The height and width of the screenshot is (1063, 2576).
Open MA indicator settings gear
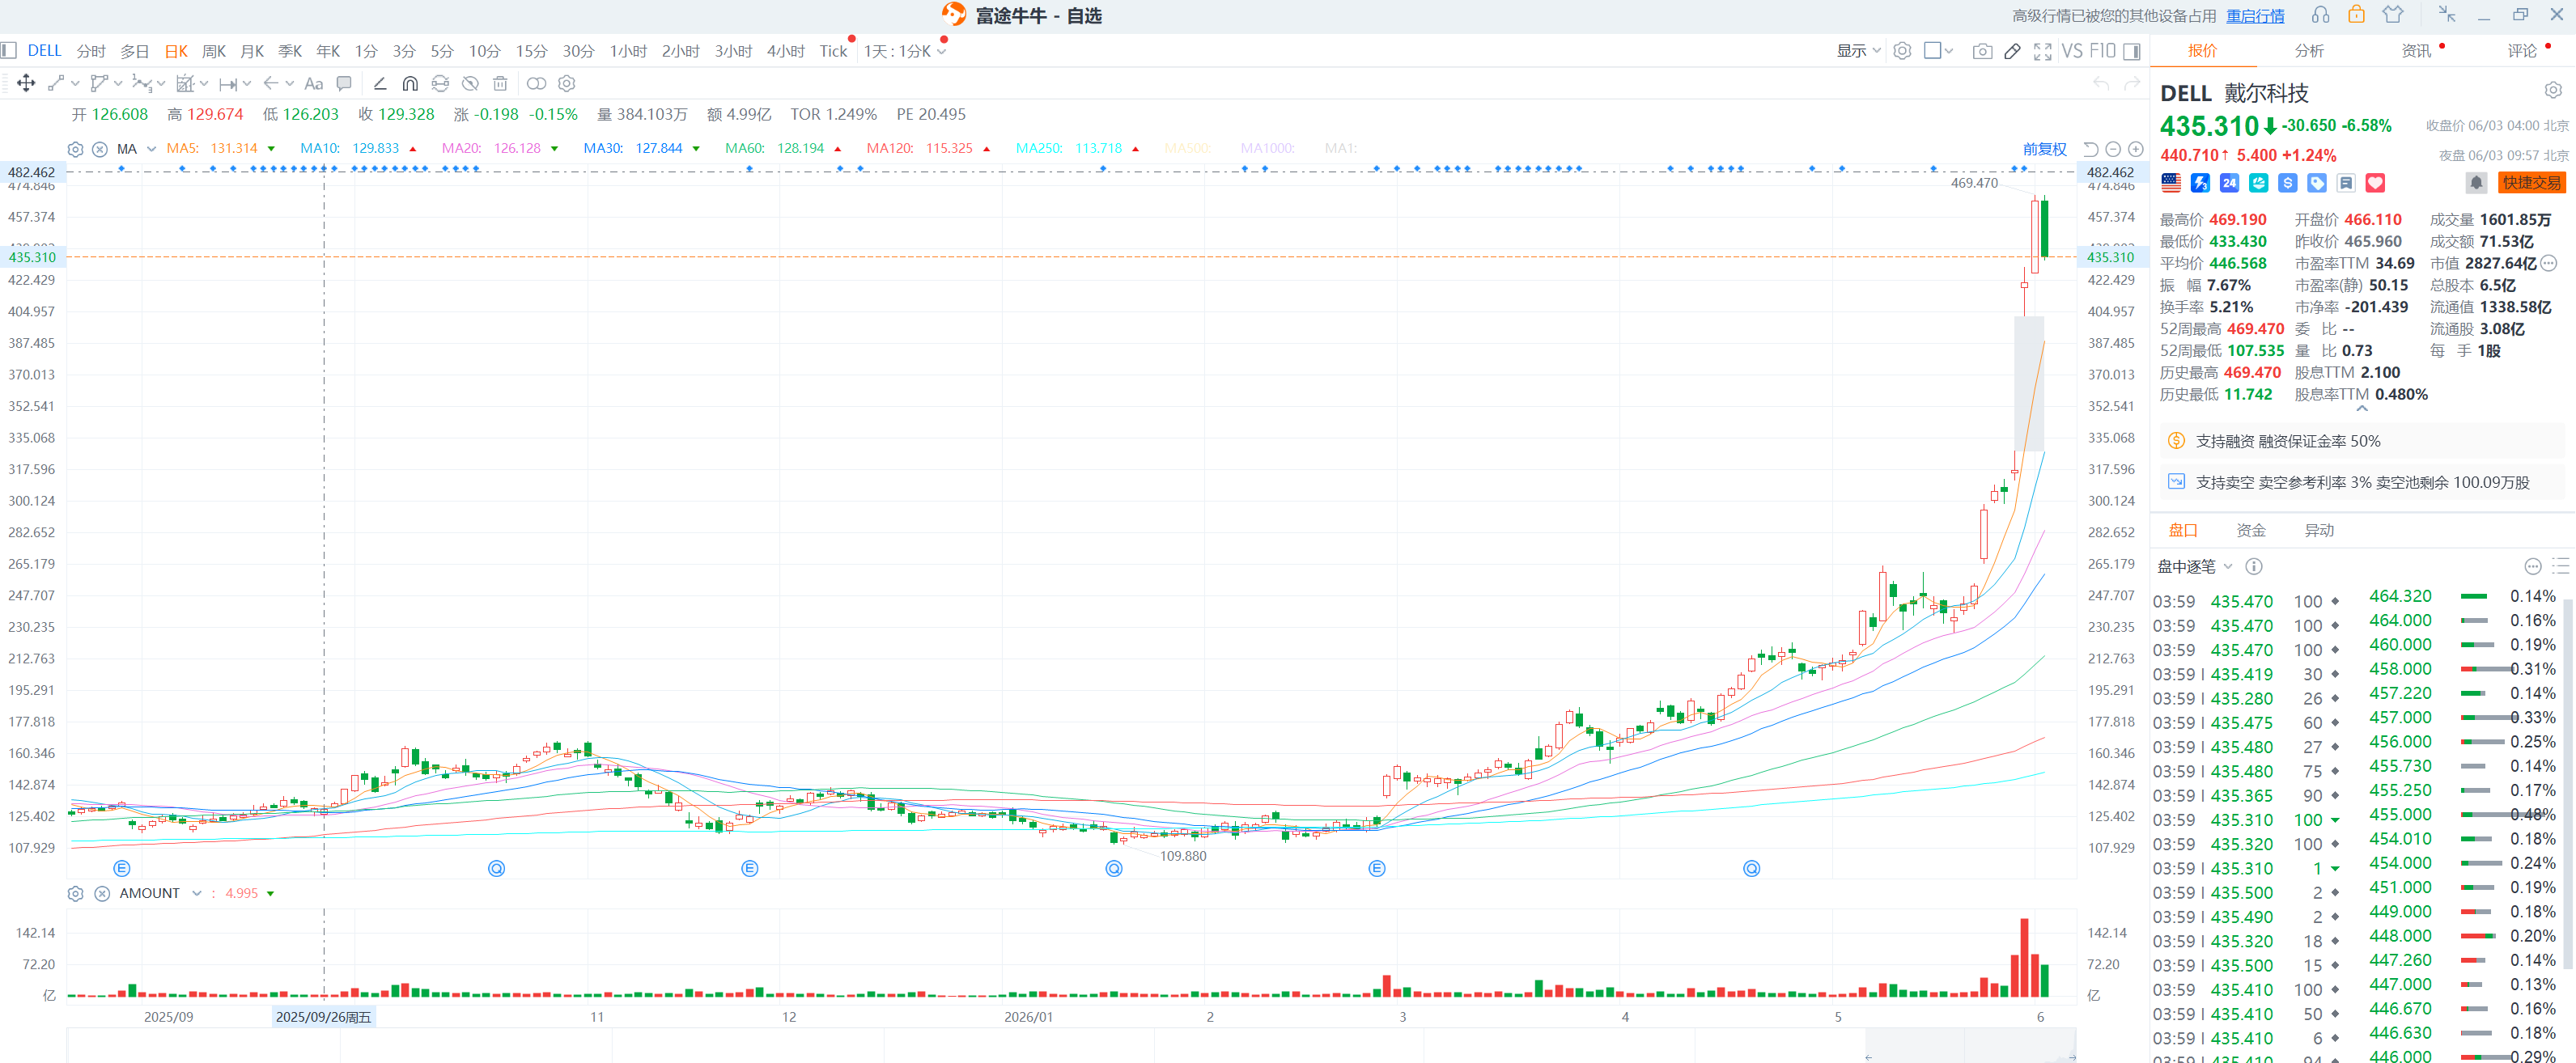point(75,149)
